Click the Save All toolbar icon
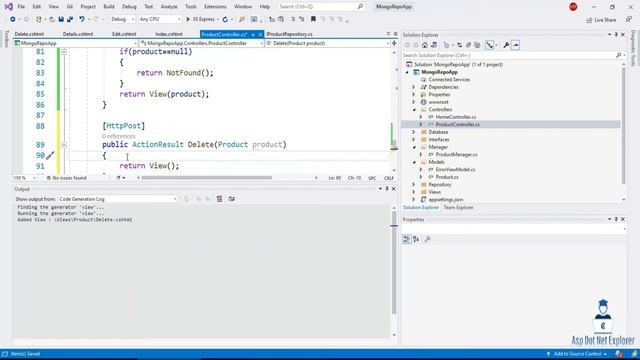 click(70, 19)
